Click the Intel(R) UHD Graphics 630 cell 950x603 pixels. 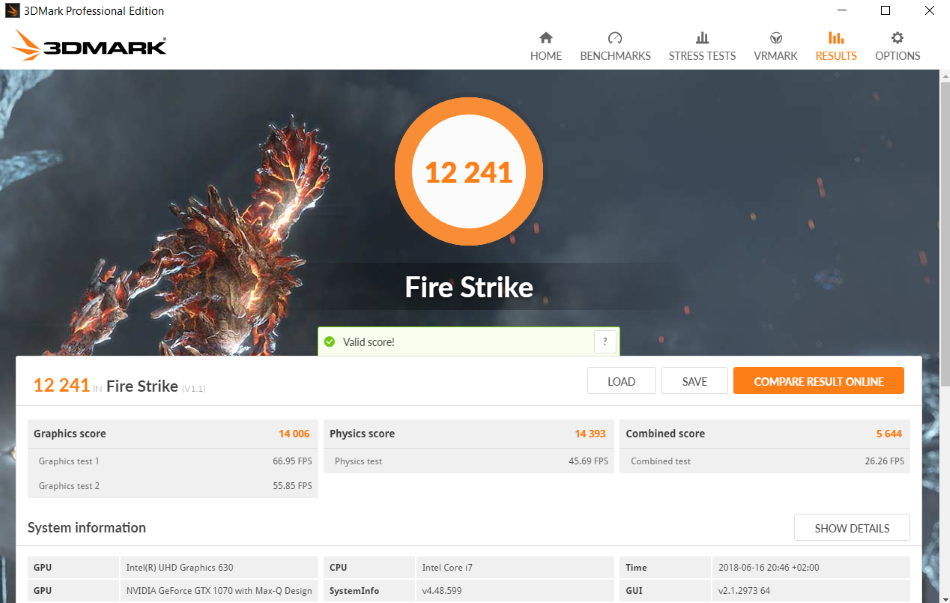[219, 567]
